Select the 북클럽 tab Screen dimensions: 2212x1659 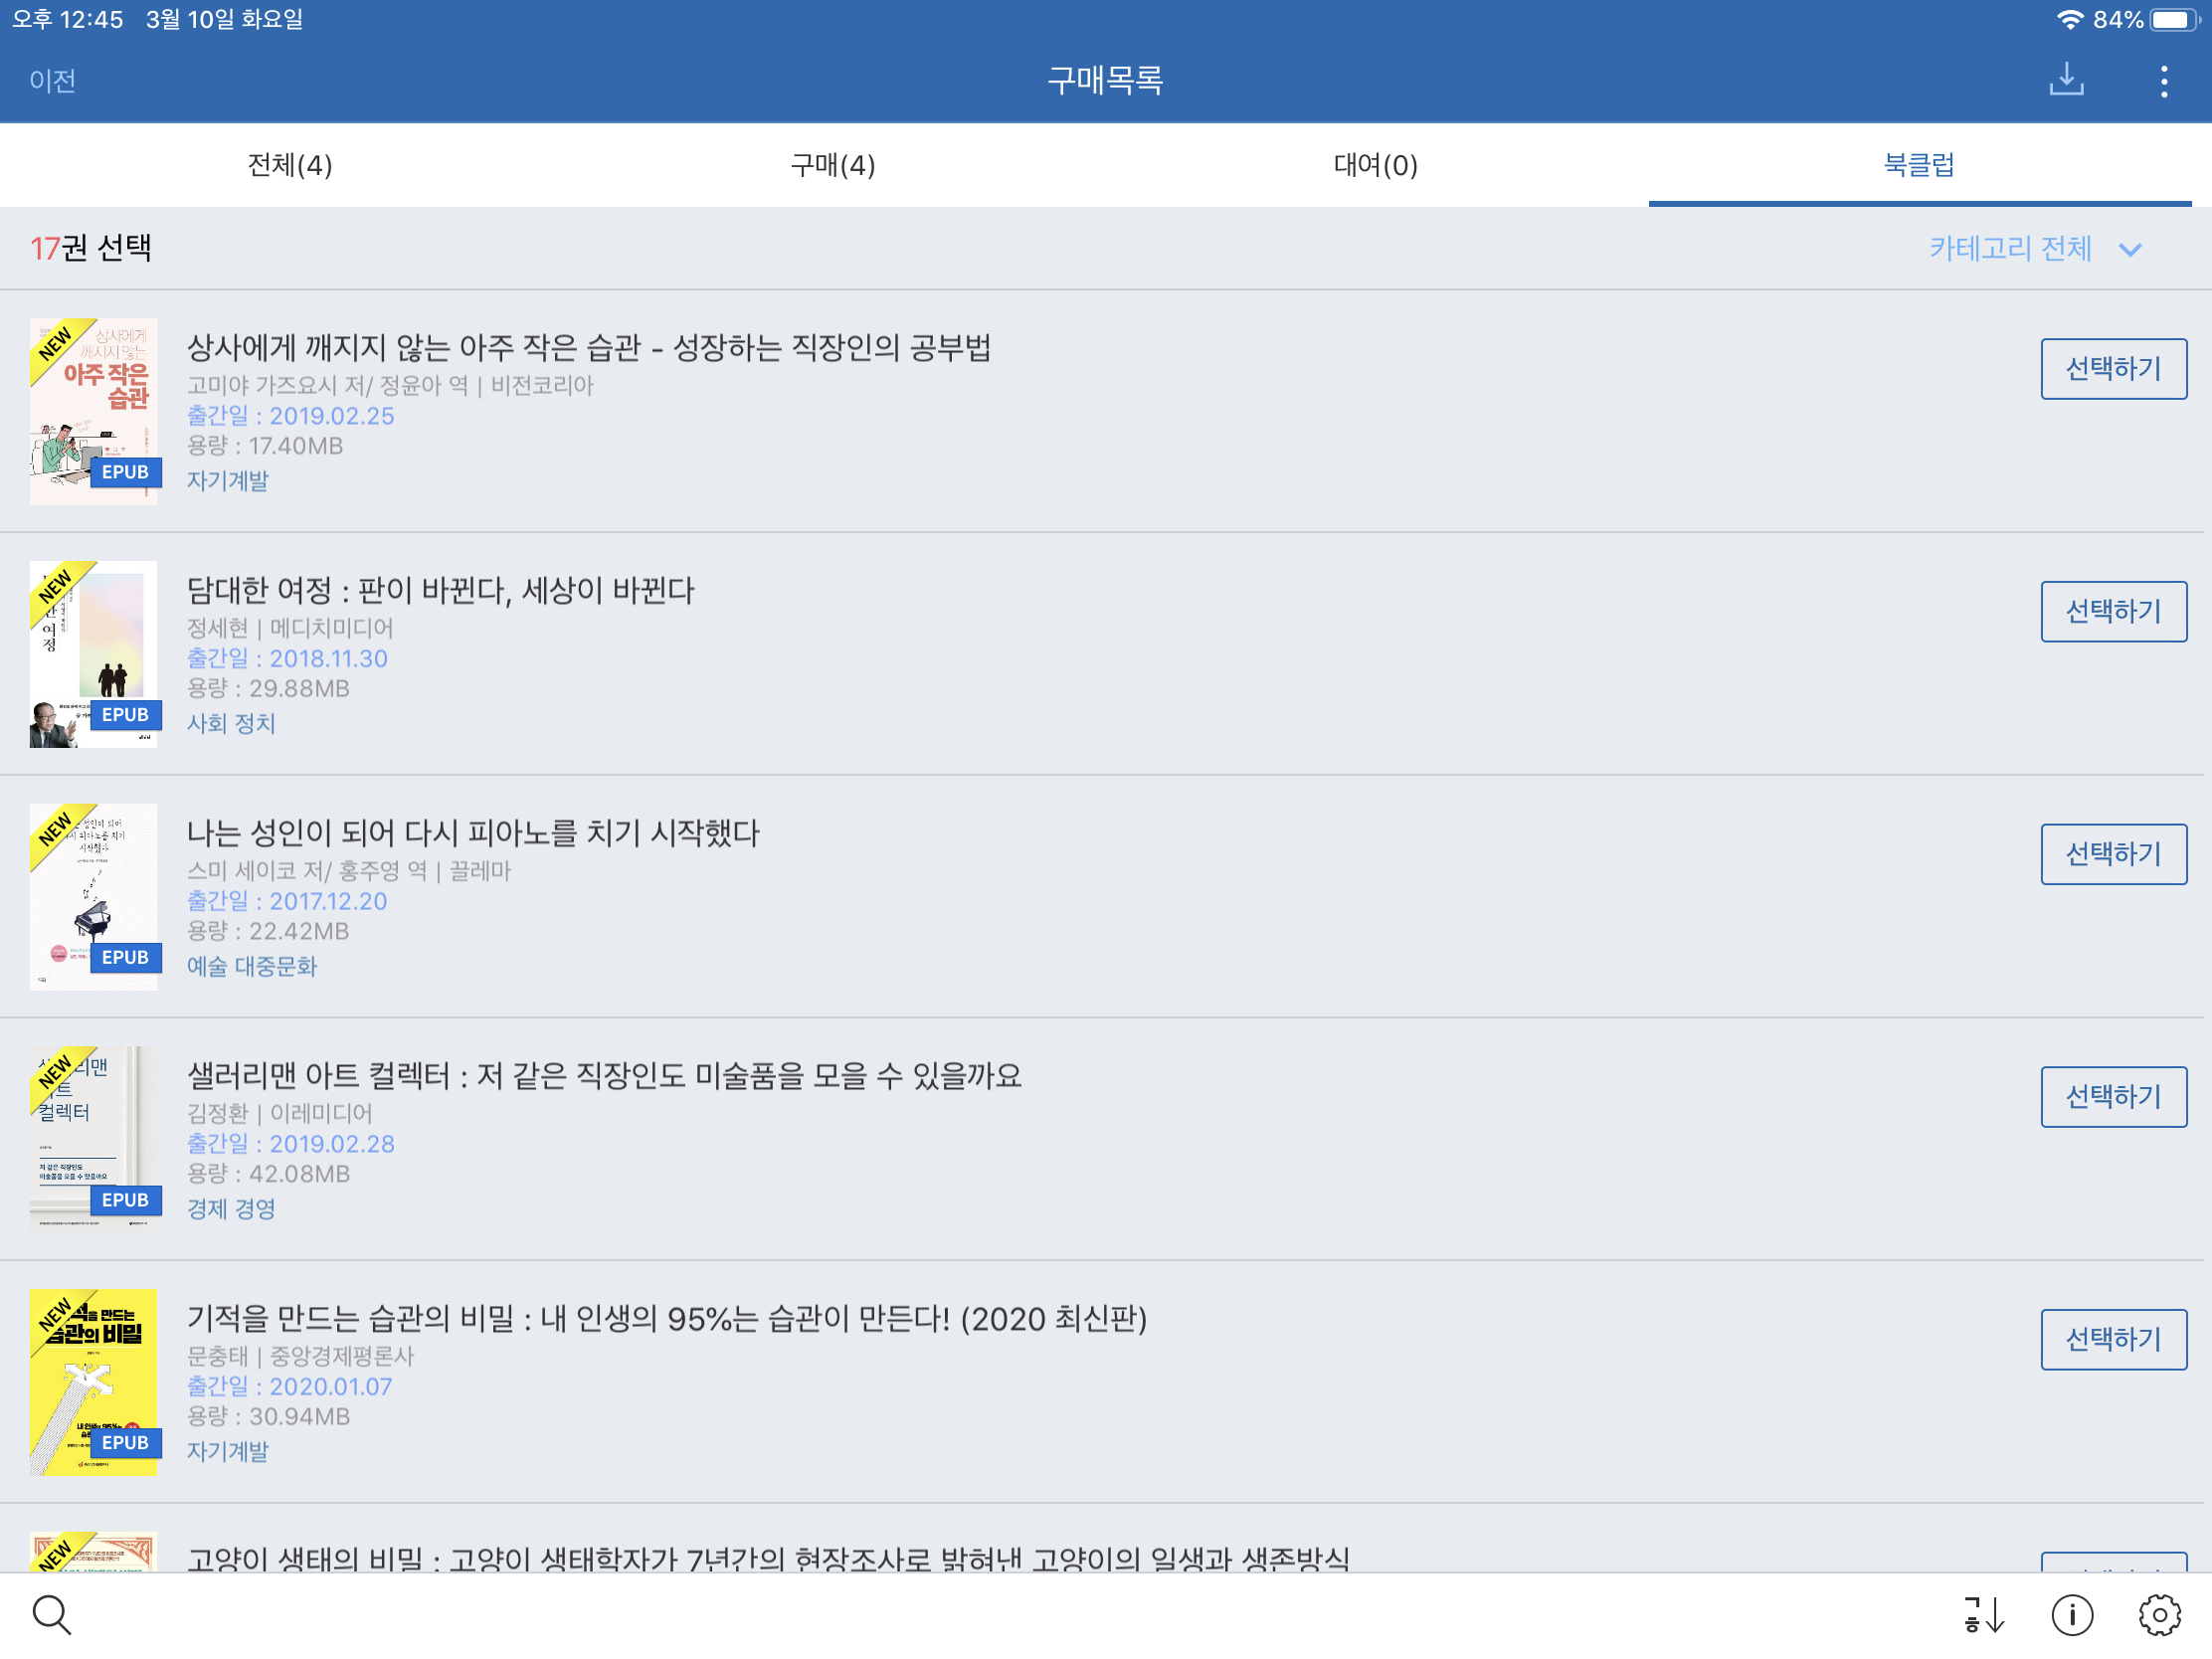click(1919, 165)
